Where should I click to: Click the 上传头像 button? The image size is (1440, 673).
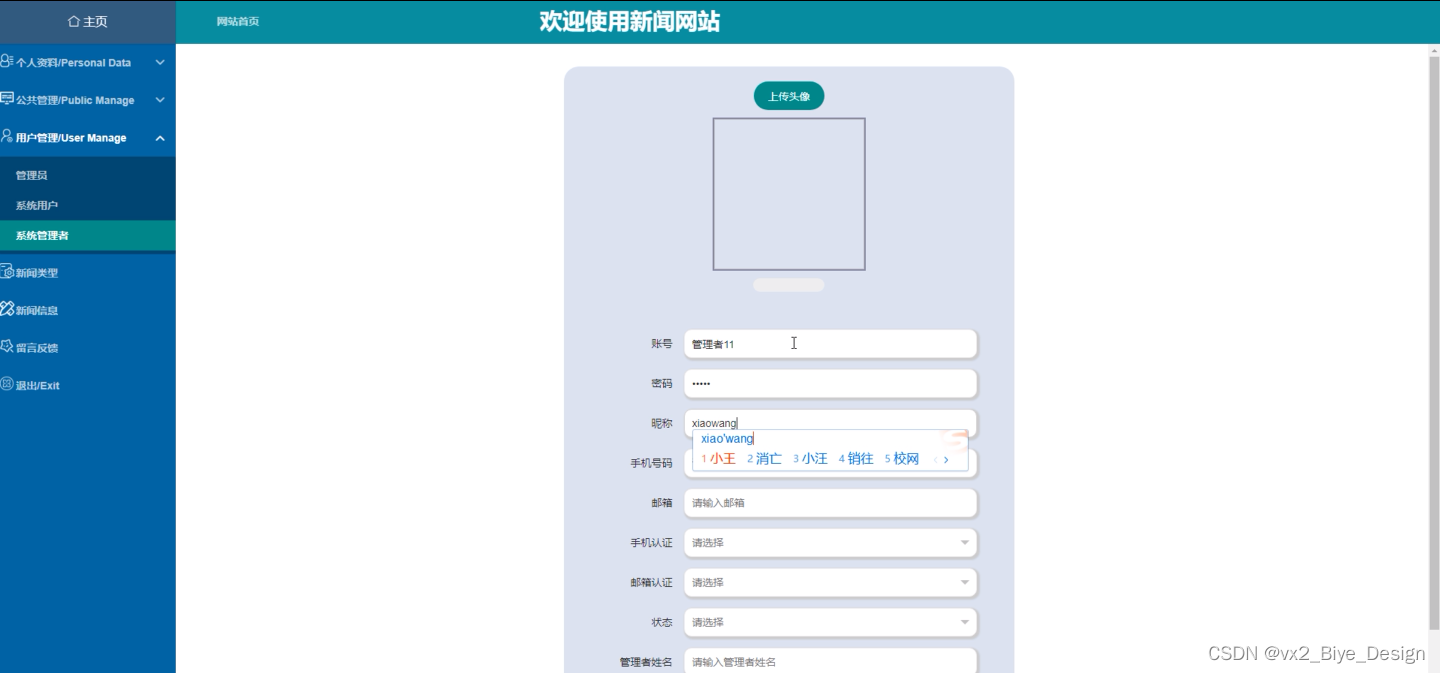pyautogui.click(x=789, y=96)
